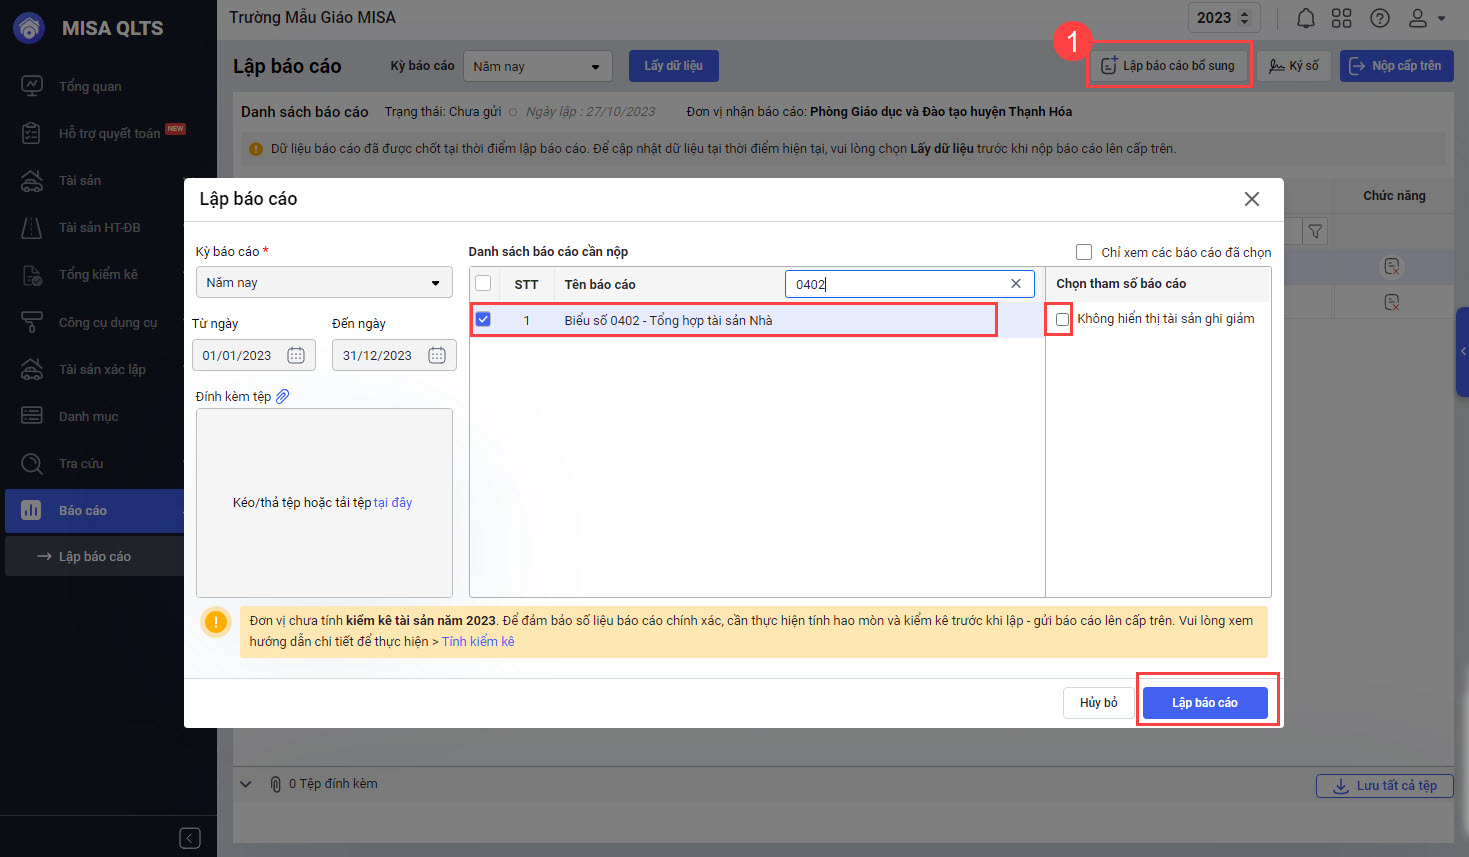Open Tra cứu menu
1469x857 pixels.
tap(81, 463)
